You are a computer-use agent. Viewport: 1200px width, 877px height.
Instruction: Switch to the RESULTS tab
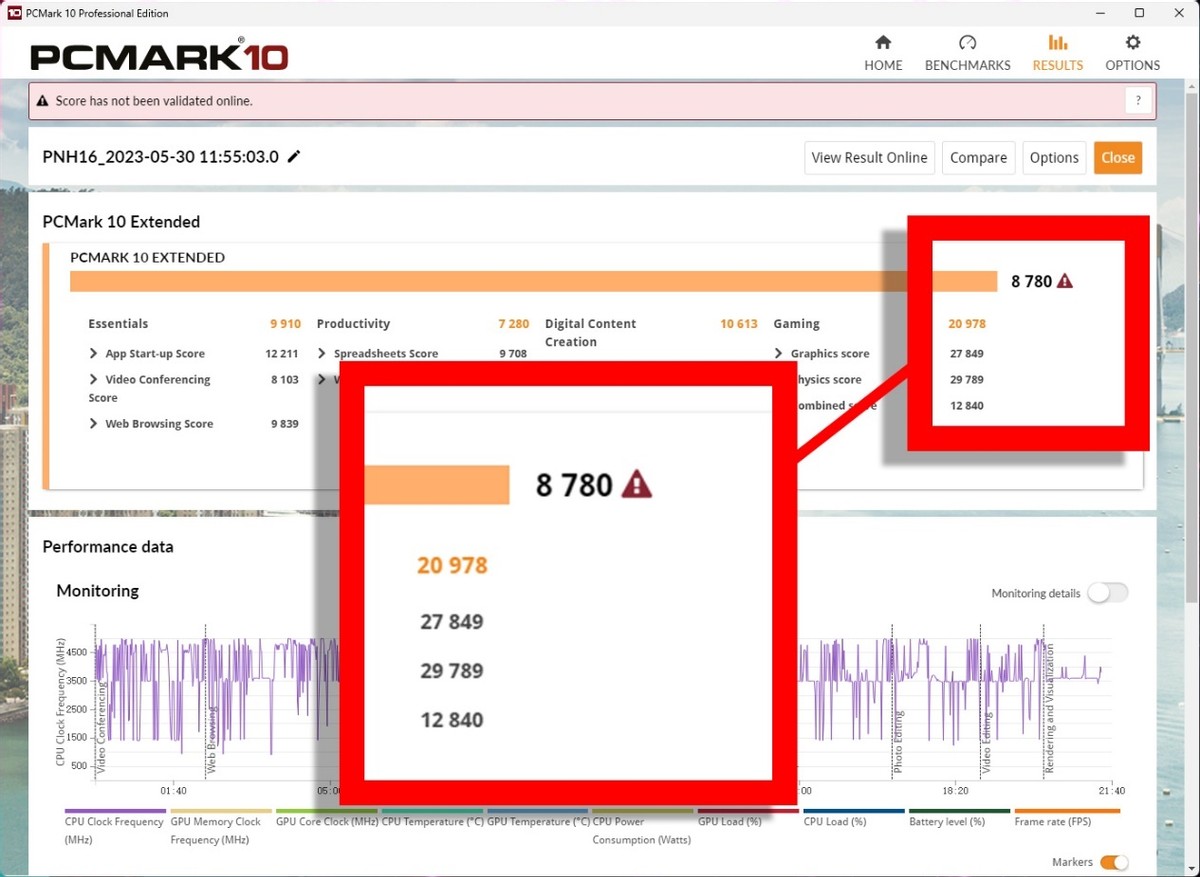pyautogui.click(x=1057, y=54)
